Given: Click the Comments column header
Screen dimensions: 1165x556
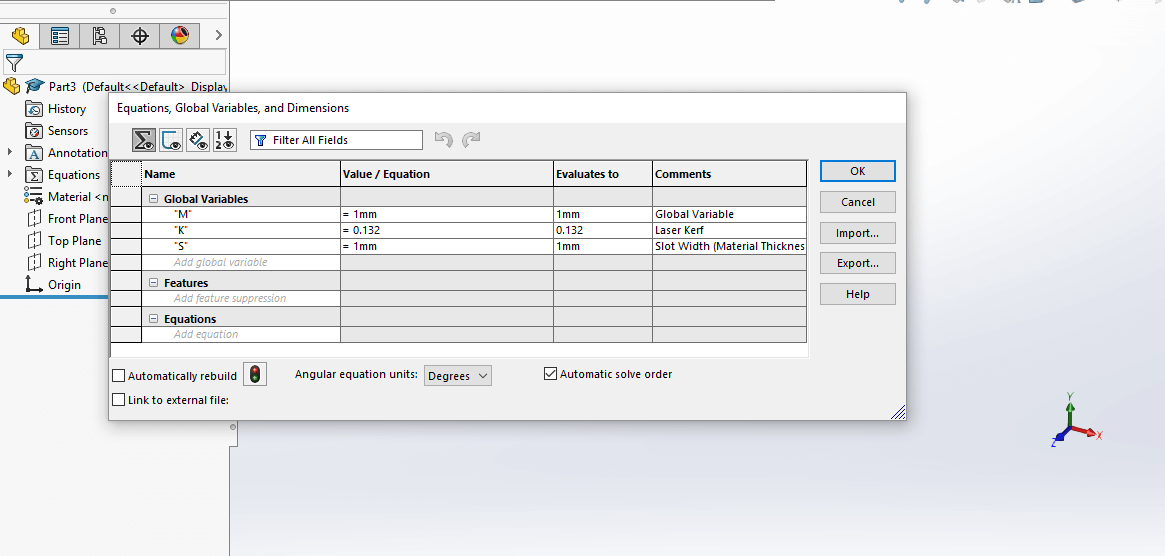Looking at the screenshot, I should pos(730,174).
